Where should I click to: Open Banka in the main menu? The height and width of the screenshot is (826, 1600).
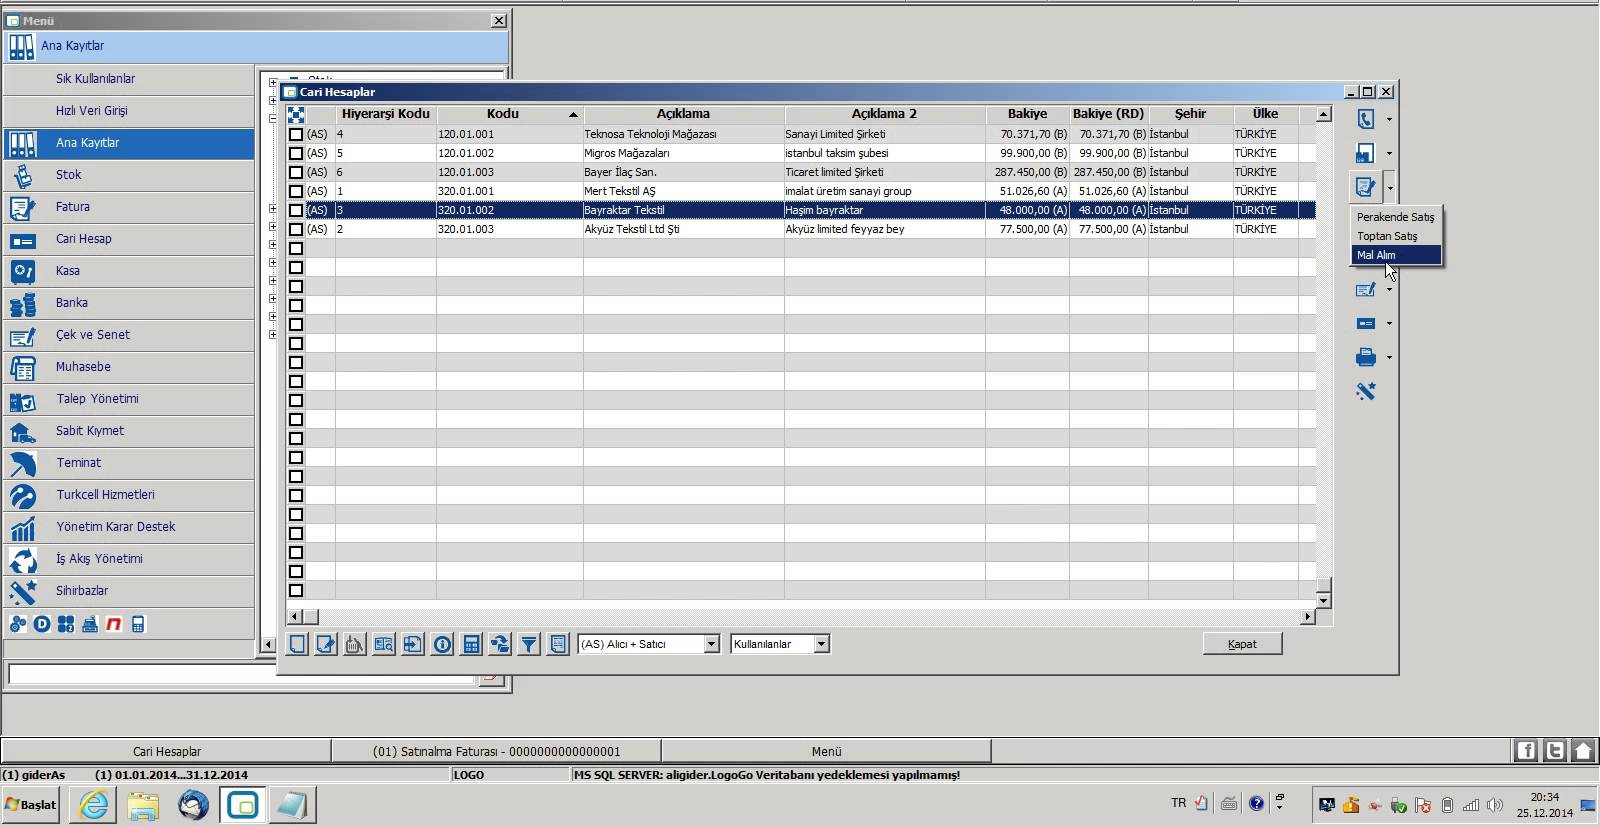129,303
